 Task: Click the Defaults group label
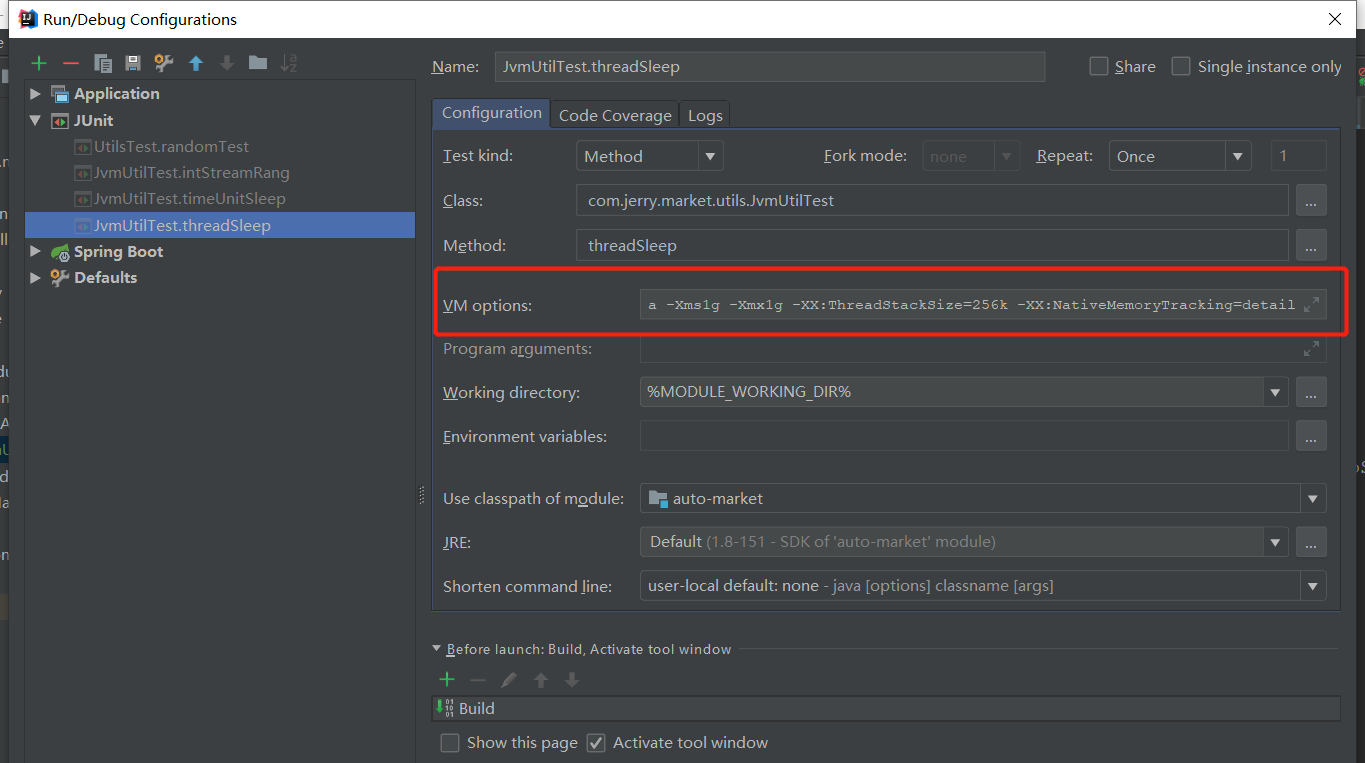tap(105, 278)
